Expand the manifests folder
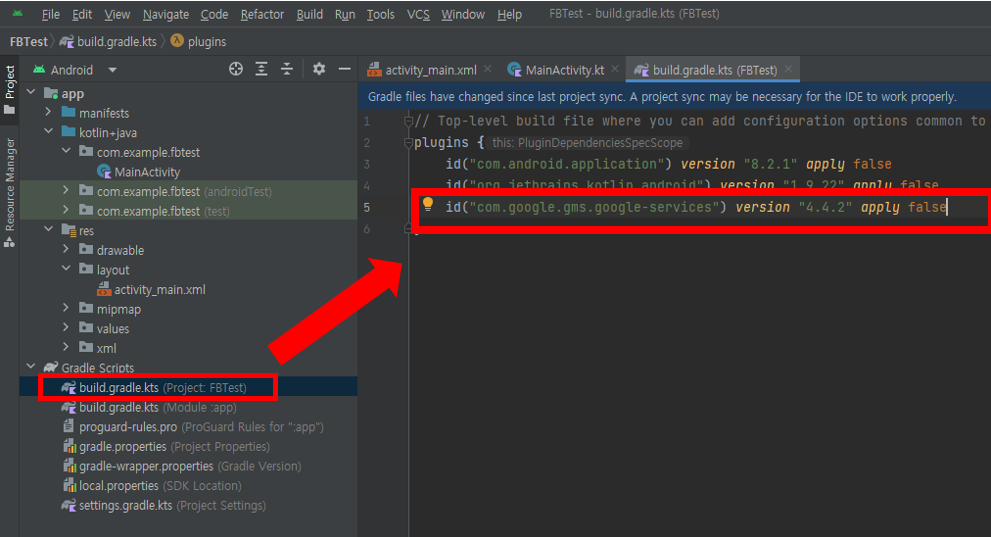Image resolution: width=991 pixels, height=537 pixels. pyautogui.click(x=48, y=112)
